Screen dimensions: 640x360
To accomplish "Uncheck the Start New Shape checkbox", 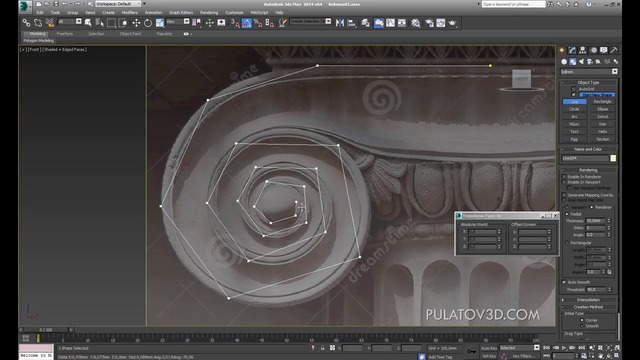I will [x=574, y=95].
